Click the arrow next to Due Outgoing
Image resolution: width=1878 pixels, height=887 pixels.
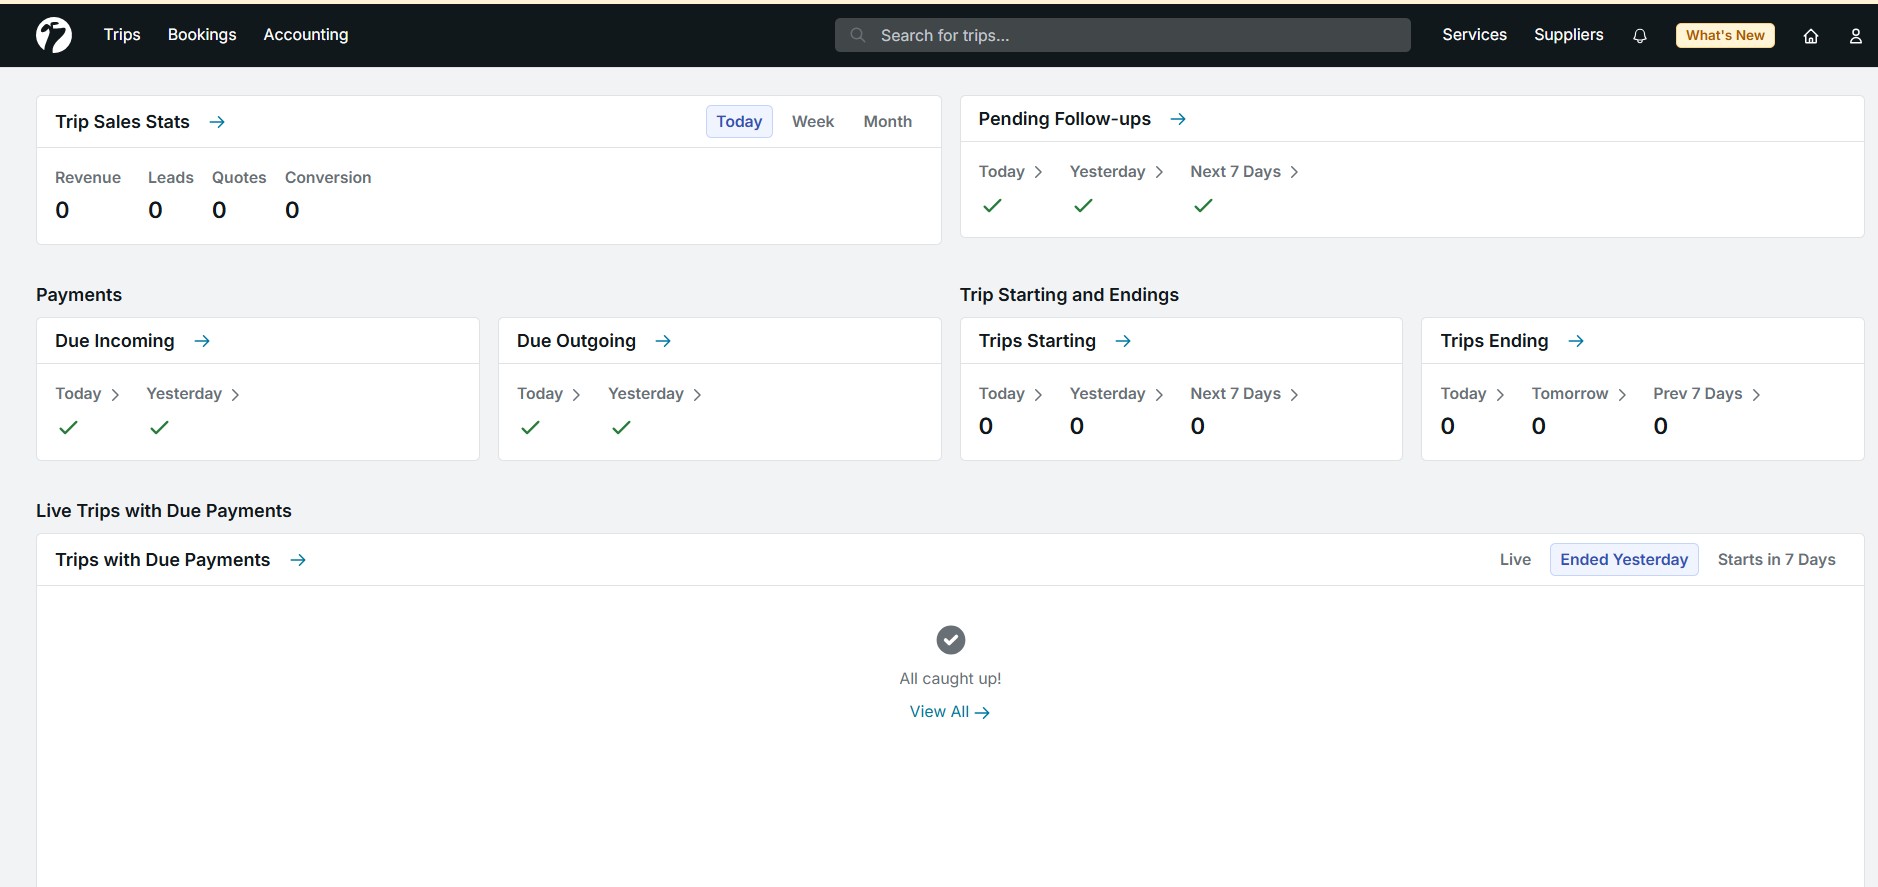(663, 341)
